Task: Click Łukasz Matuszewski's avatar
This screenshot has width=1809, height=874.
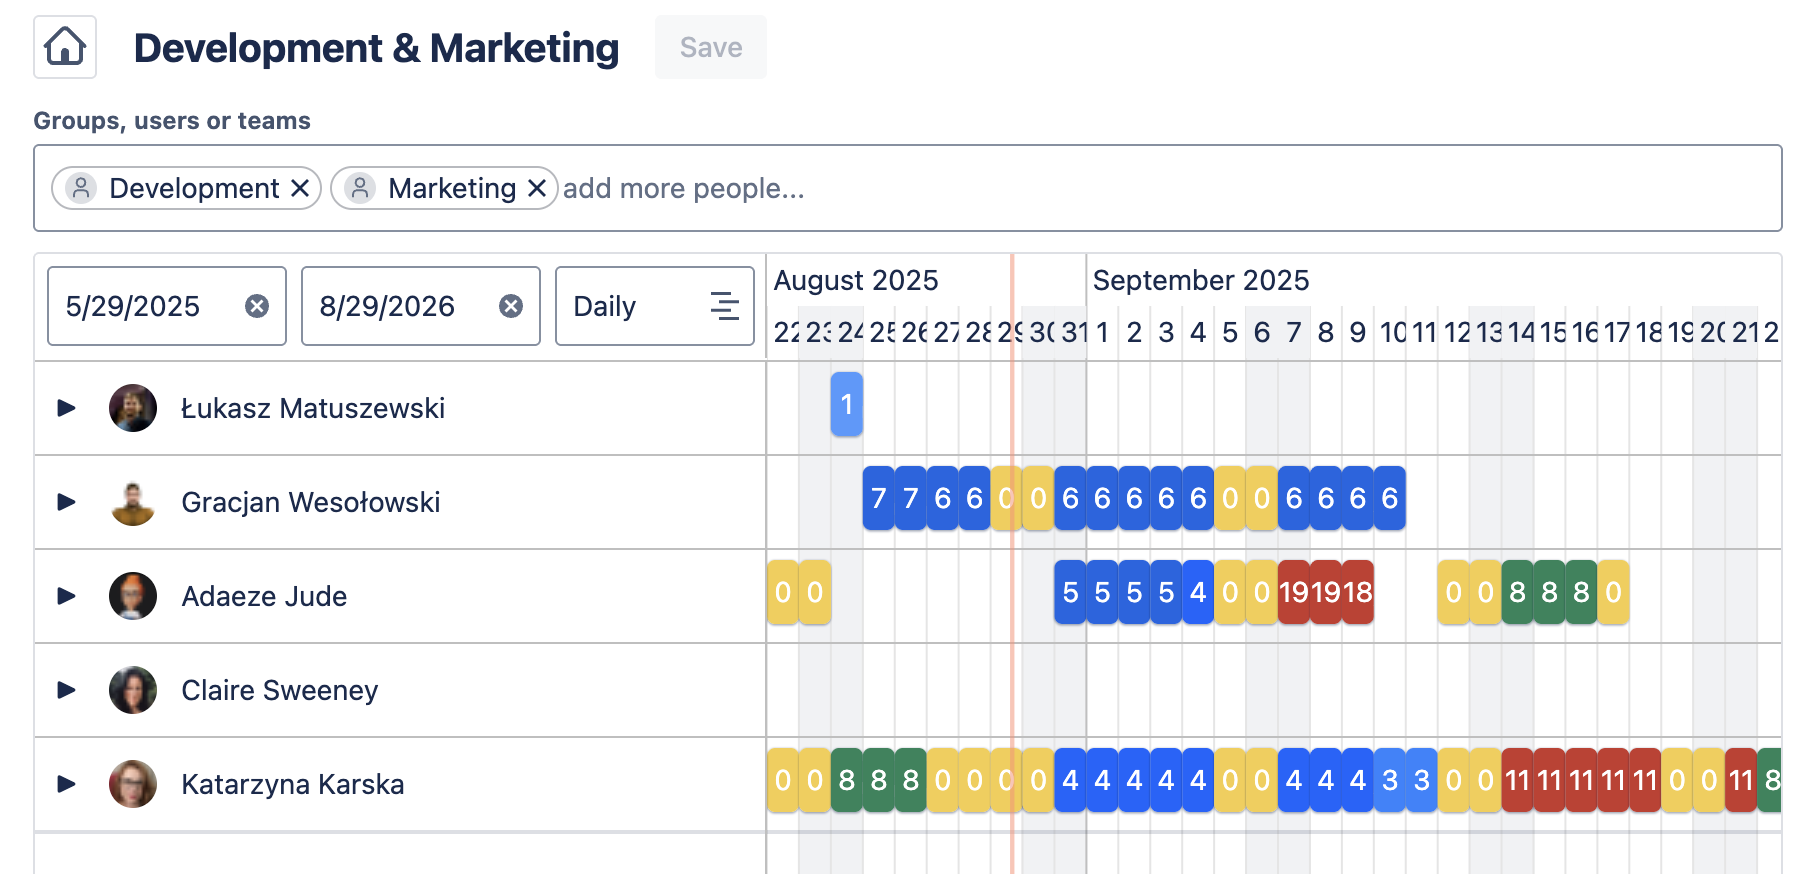Action: click(133, 408)
